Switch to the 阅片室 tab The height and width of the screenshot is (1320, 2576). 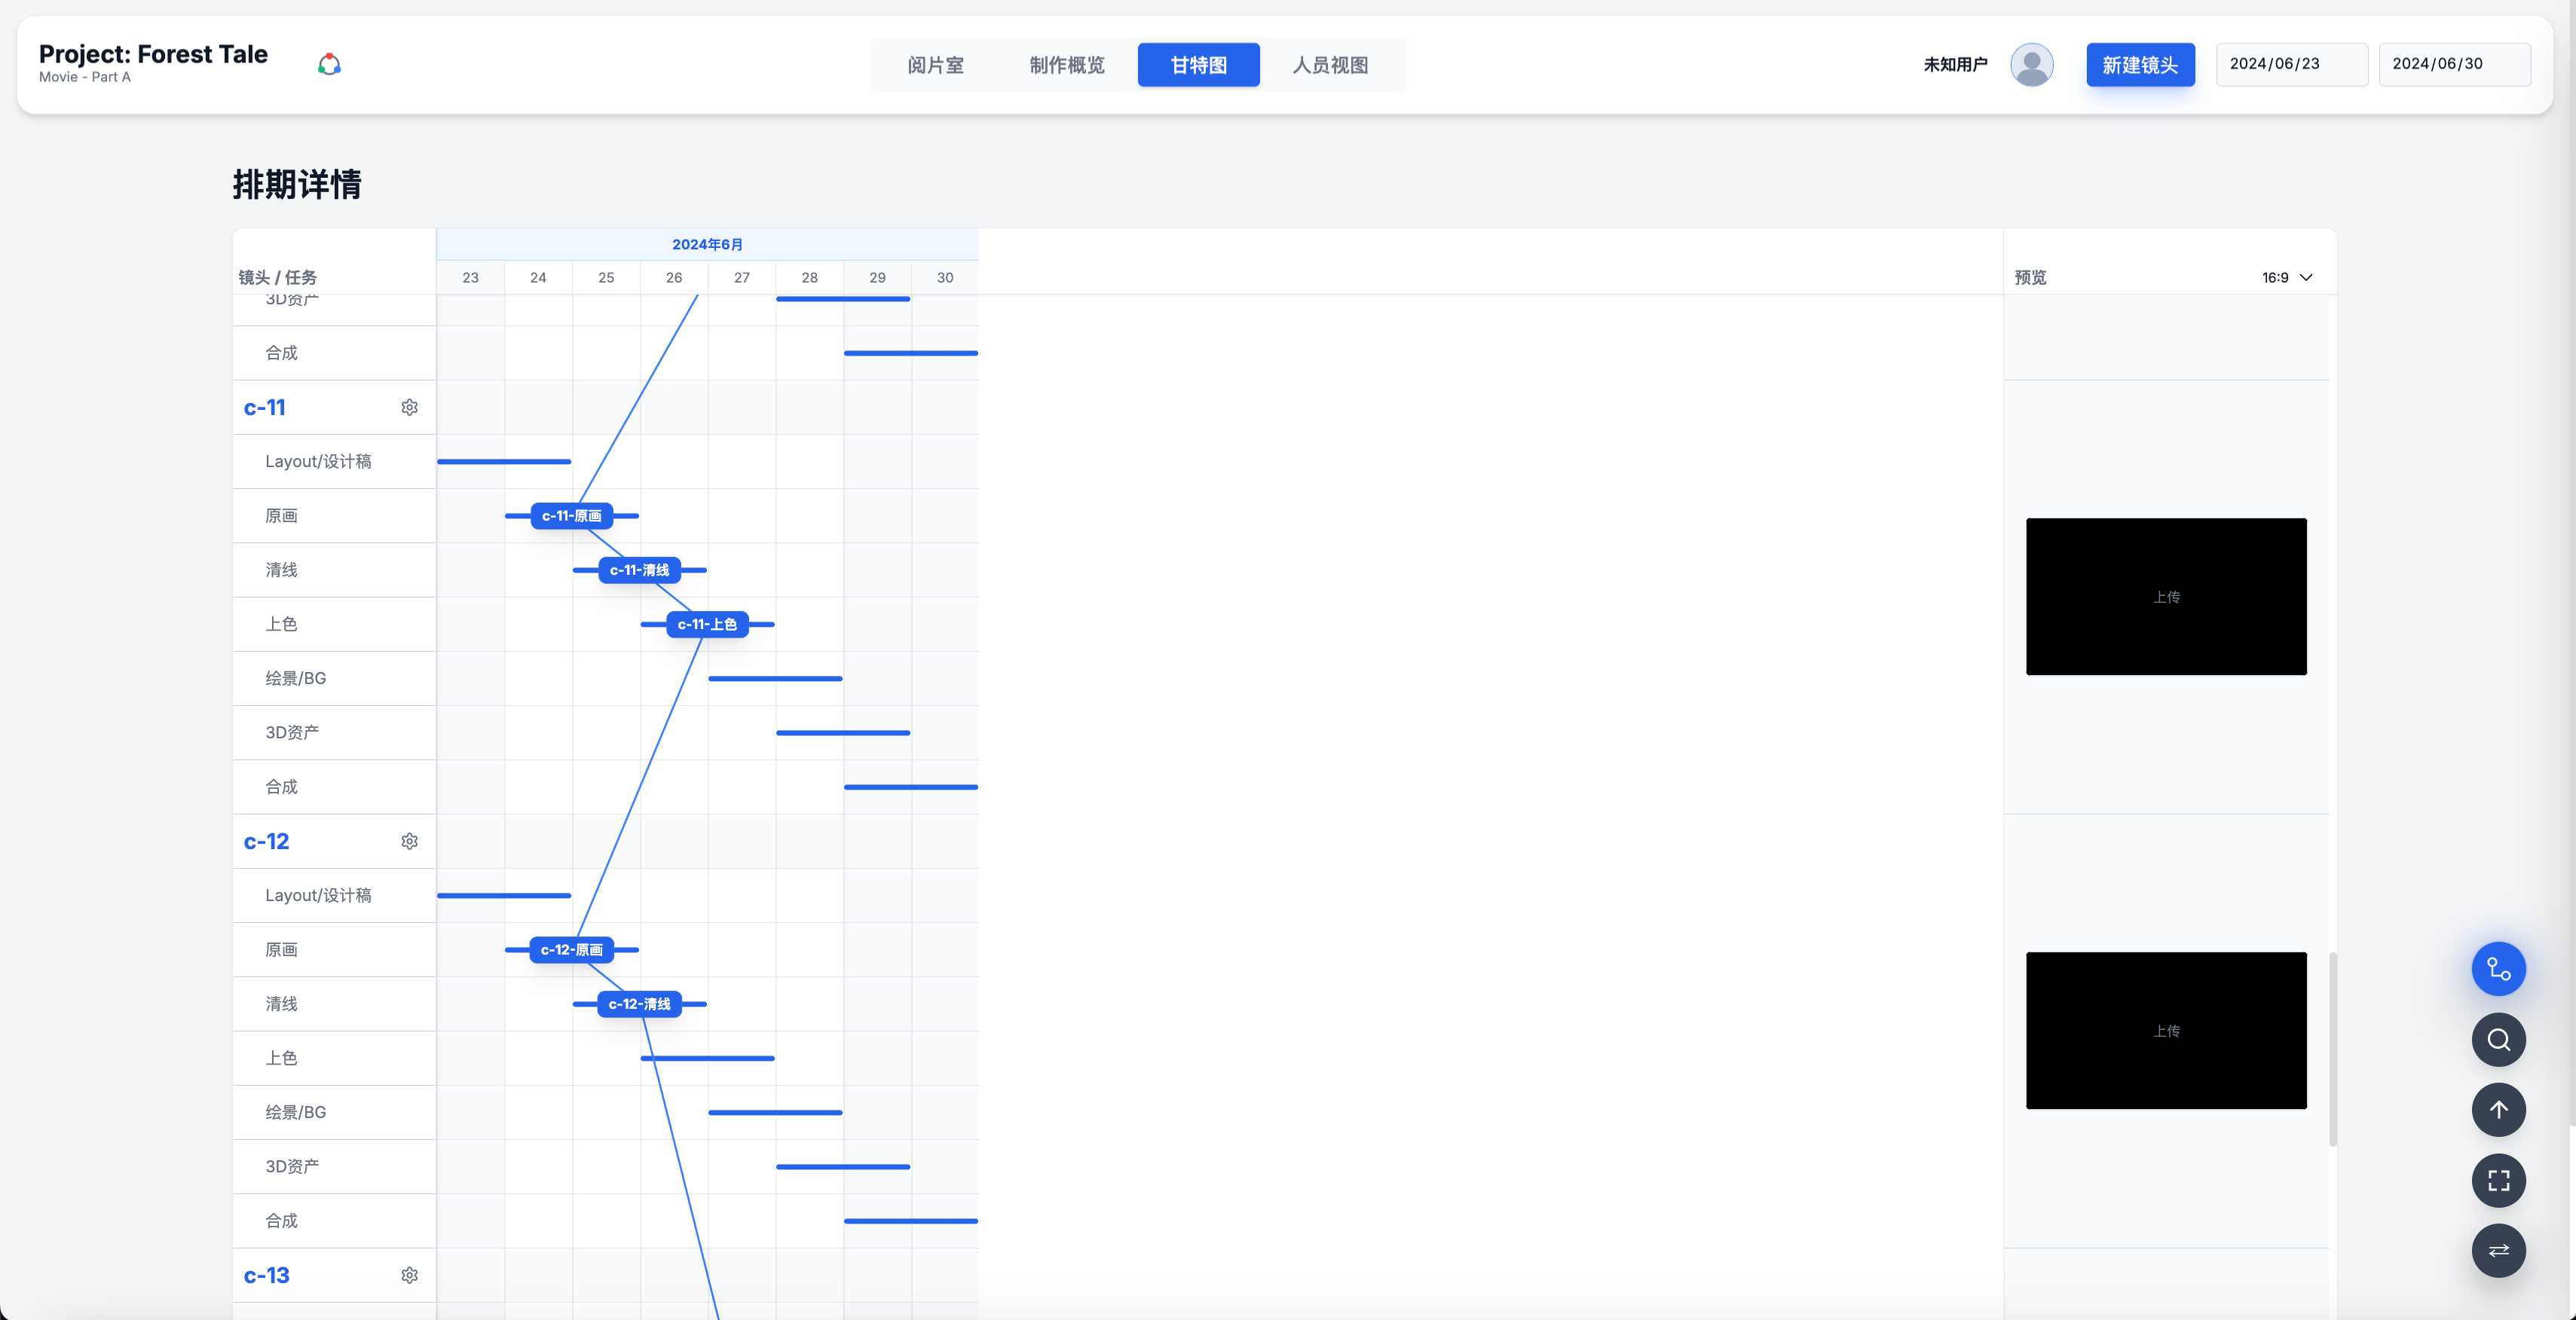(x=935, y=65)
